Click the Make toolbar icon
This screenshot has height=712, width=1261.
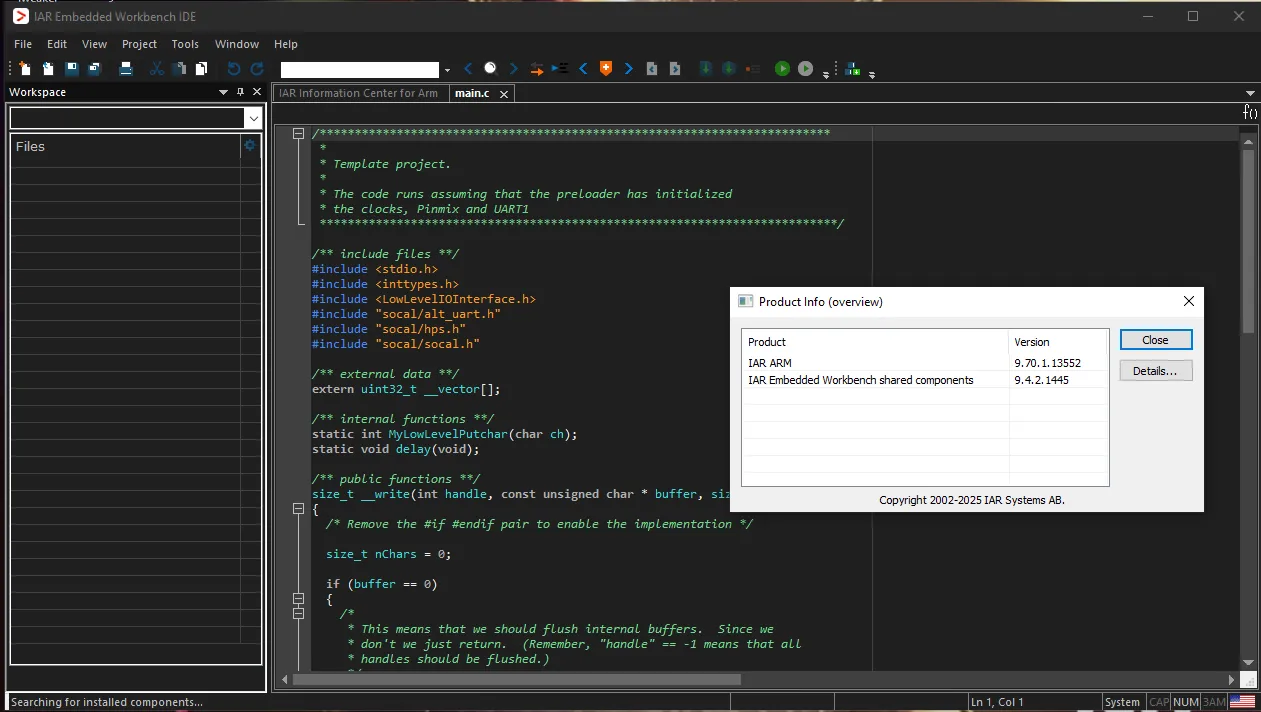coord(729,69)
